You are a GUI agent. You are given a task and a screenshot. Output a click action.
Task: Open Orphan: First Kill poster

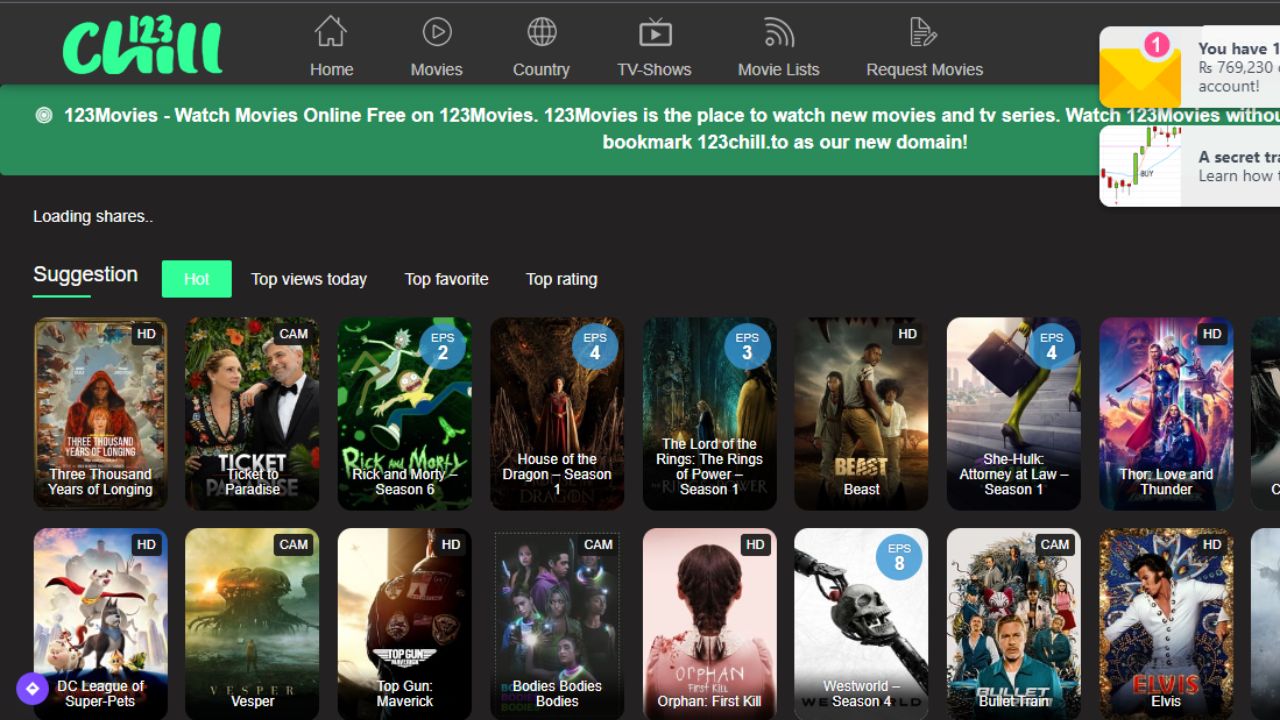tap(709, 623)
